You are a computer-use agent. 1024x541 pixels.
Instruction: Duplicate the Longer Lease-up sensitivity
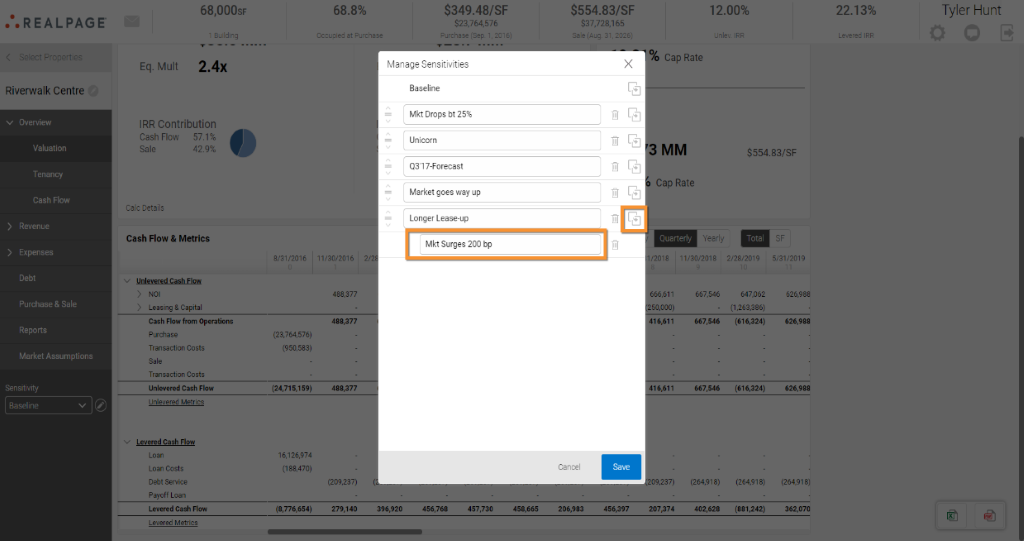[x=634, y=219]
